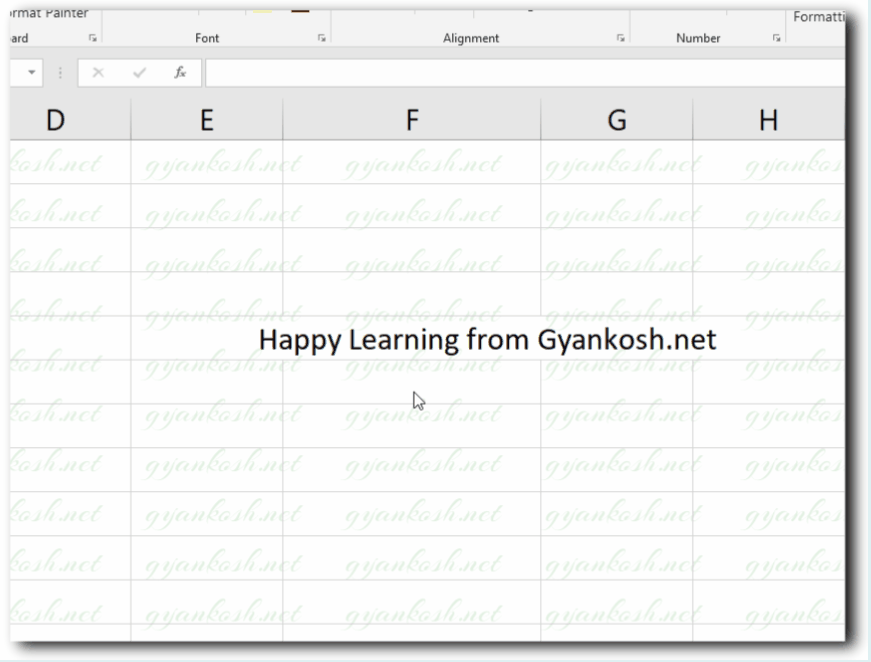Open the Name Box dropdown arrow
871x662 pixels.
30,72
